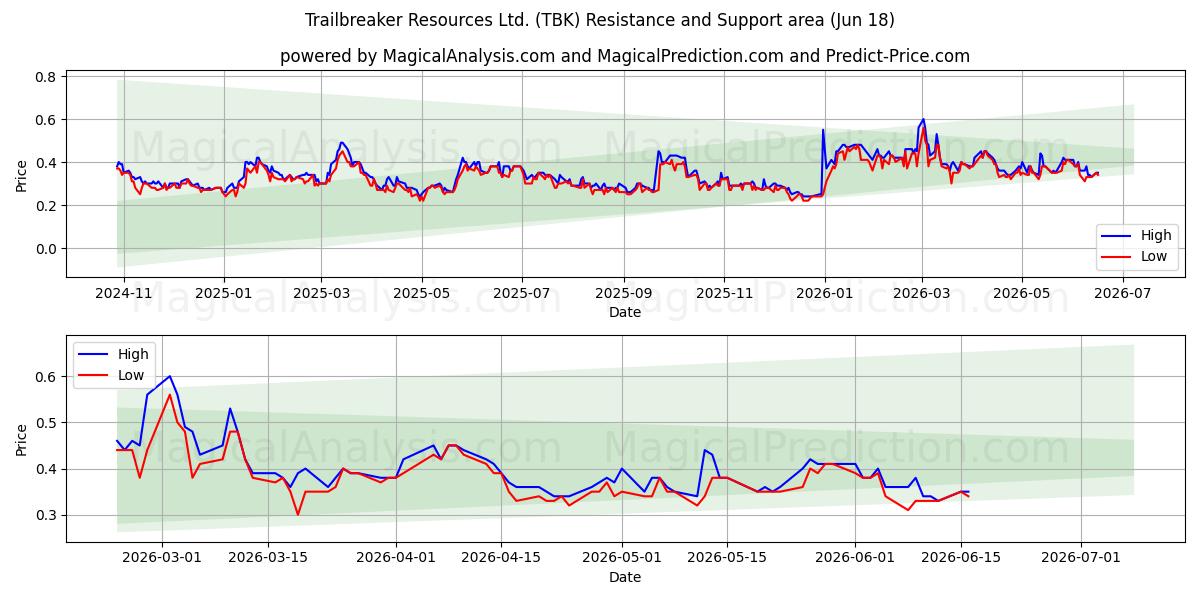Click the bottom chart '2026-03-01' date label
Screen dimensions: 1200x600
coord(162,559)
